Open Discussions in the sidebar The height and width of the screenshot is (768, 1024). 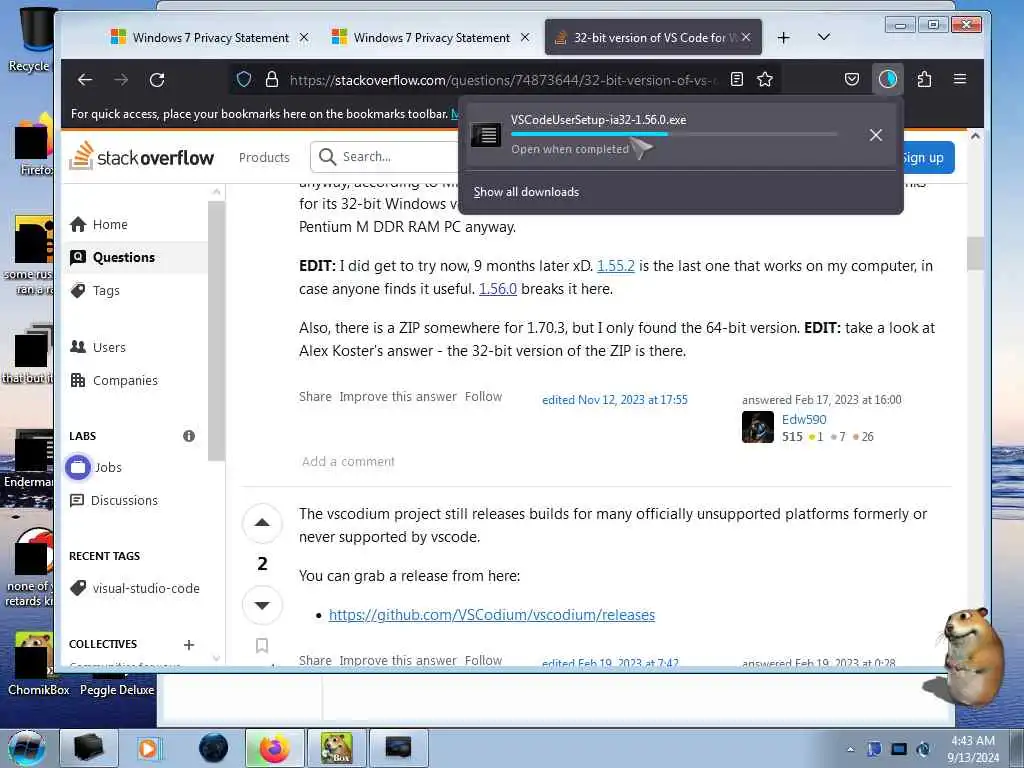(x=124, y=500)
